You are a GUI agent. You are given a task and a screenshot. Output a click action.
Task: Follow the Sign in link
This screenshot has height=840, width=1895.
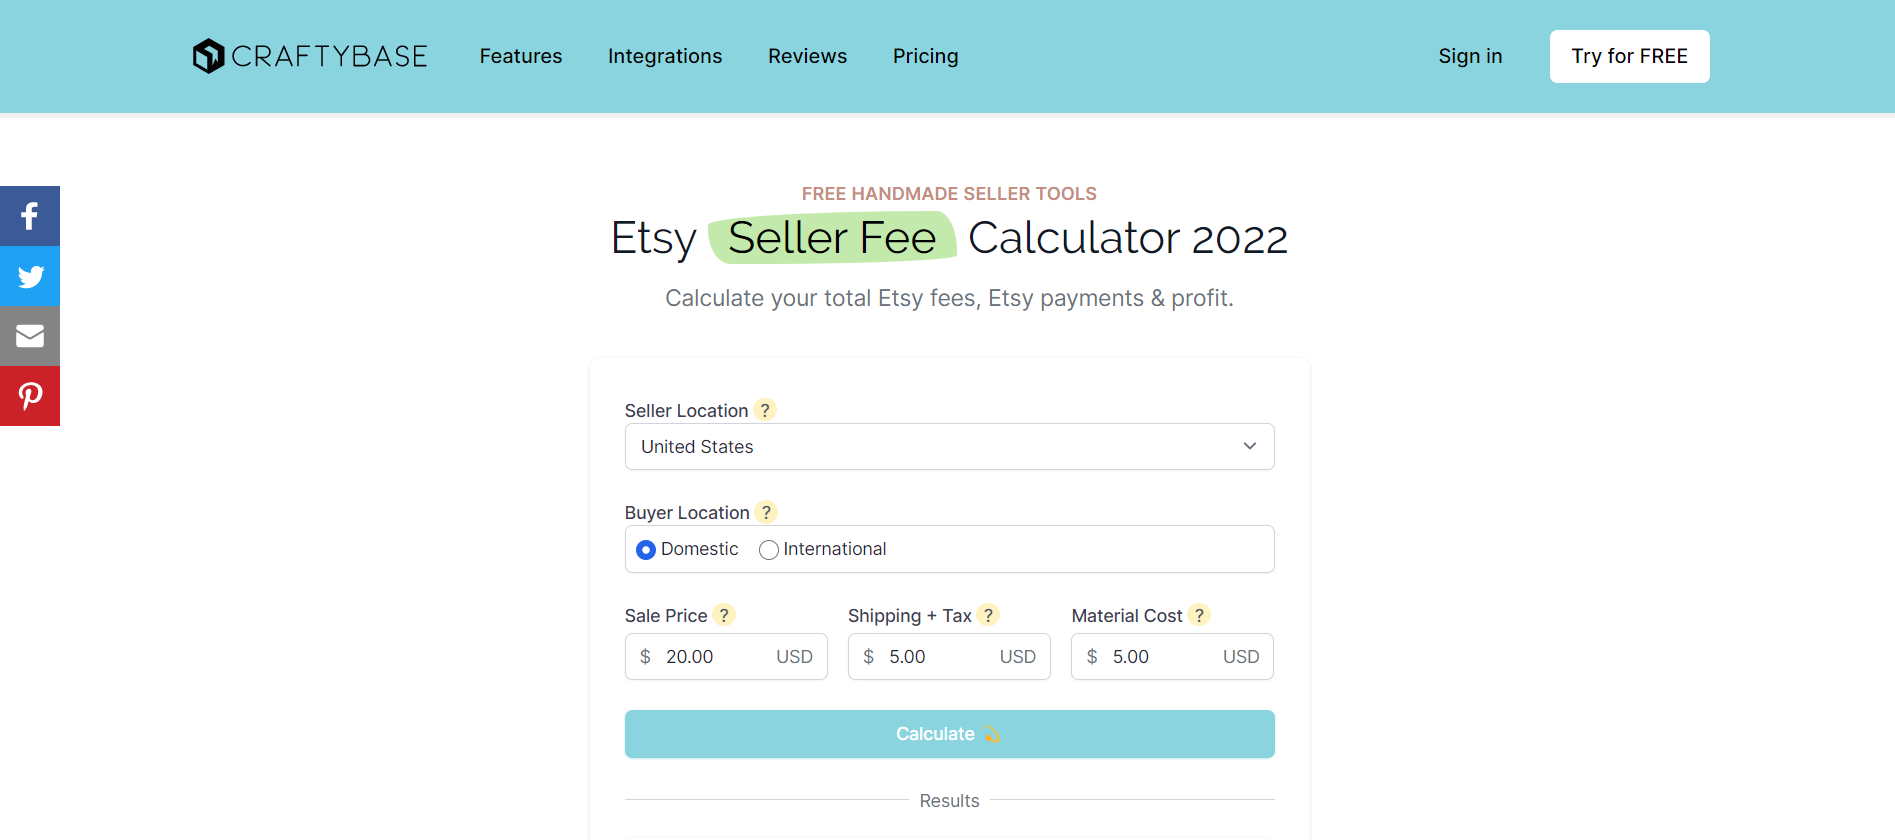coord(1470,56)
